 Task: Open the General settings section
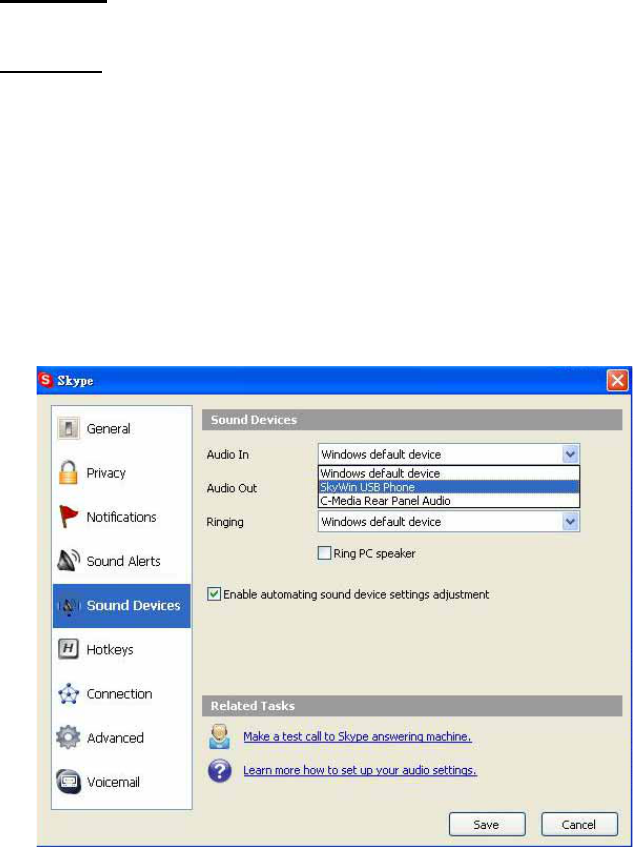click(x=122, y=428)
